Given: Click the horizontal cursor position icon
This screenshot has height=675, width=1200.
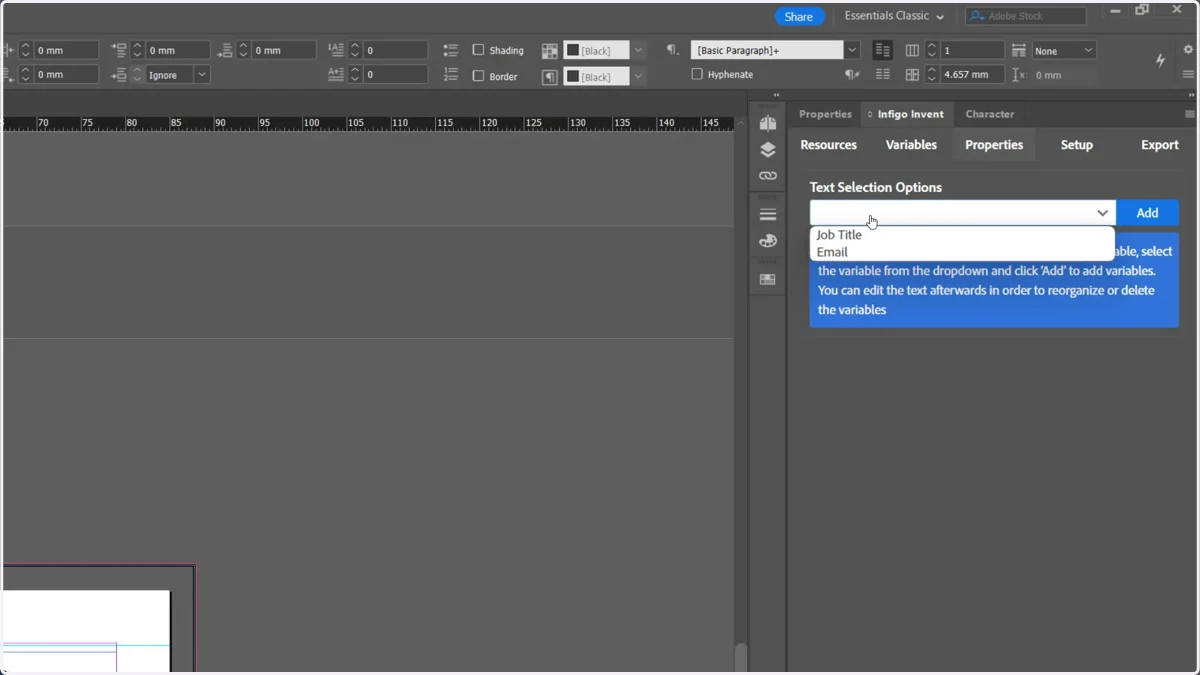Looking at the screenshot, I should pos(1018,75).
